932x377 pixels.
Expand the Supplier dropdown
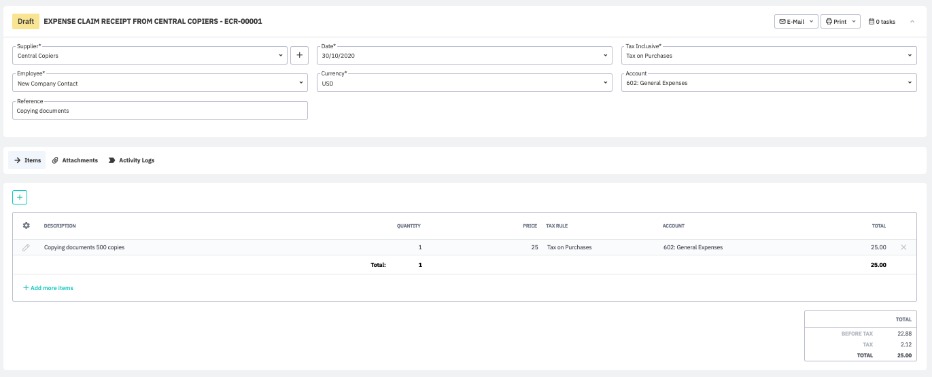[x=150, y=55]
